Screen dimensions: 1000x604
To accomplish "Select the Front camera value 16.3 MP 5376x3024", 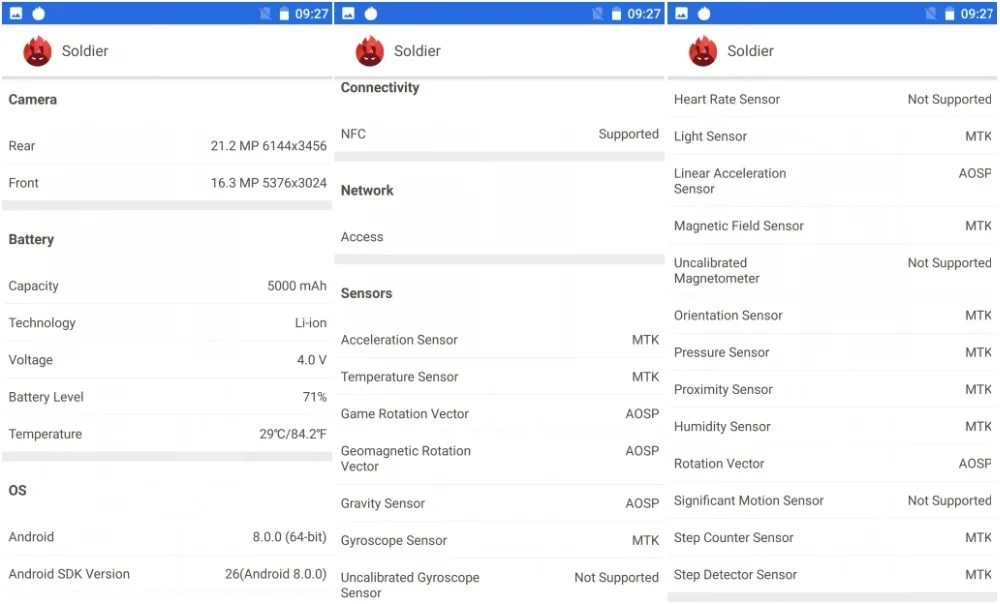I will (268, 183).
